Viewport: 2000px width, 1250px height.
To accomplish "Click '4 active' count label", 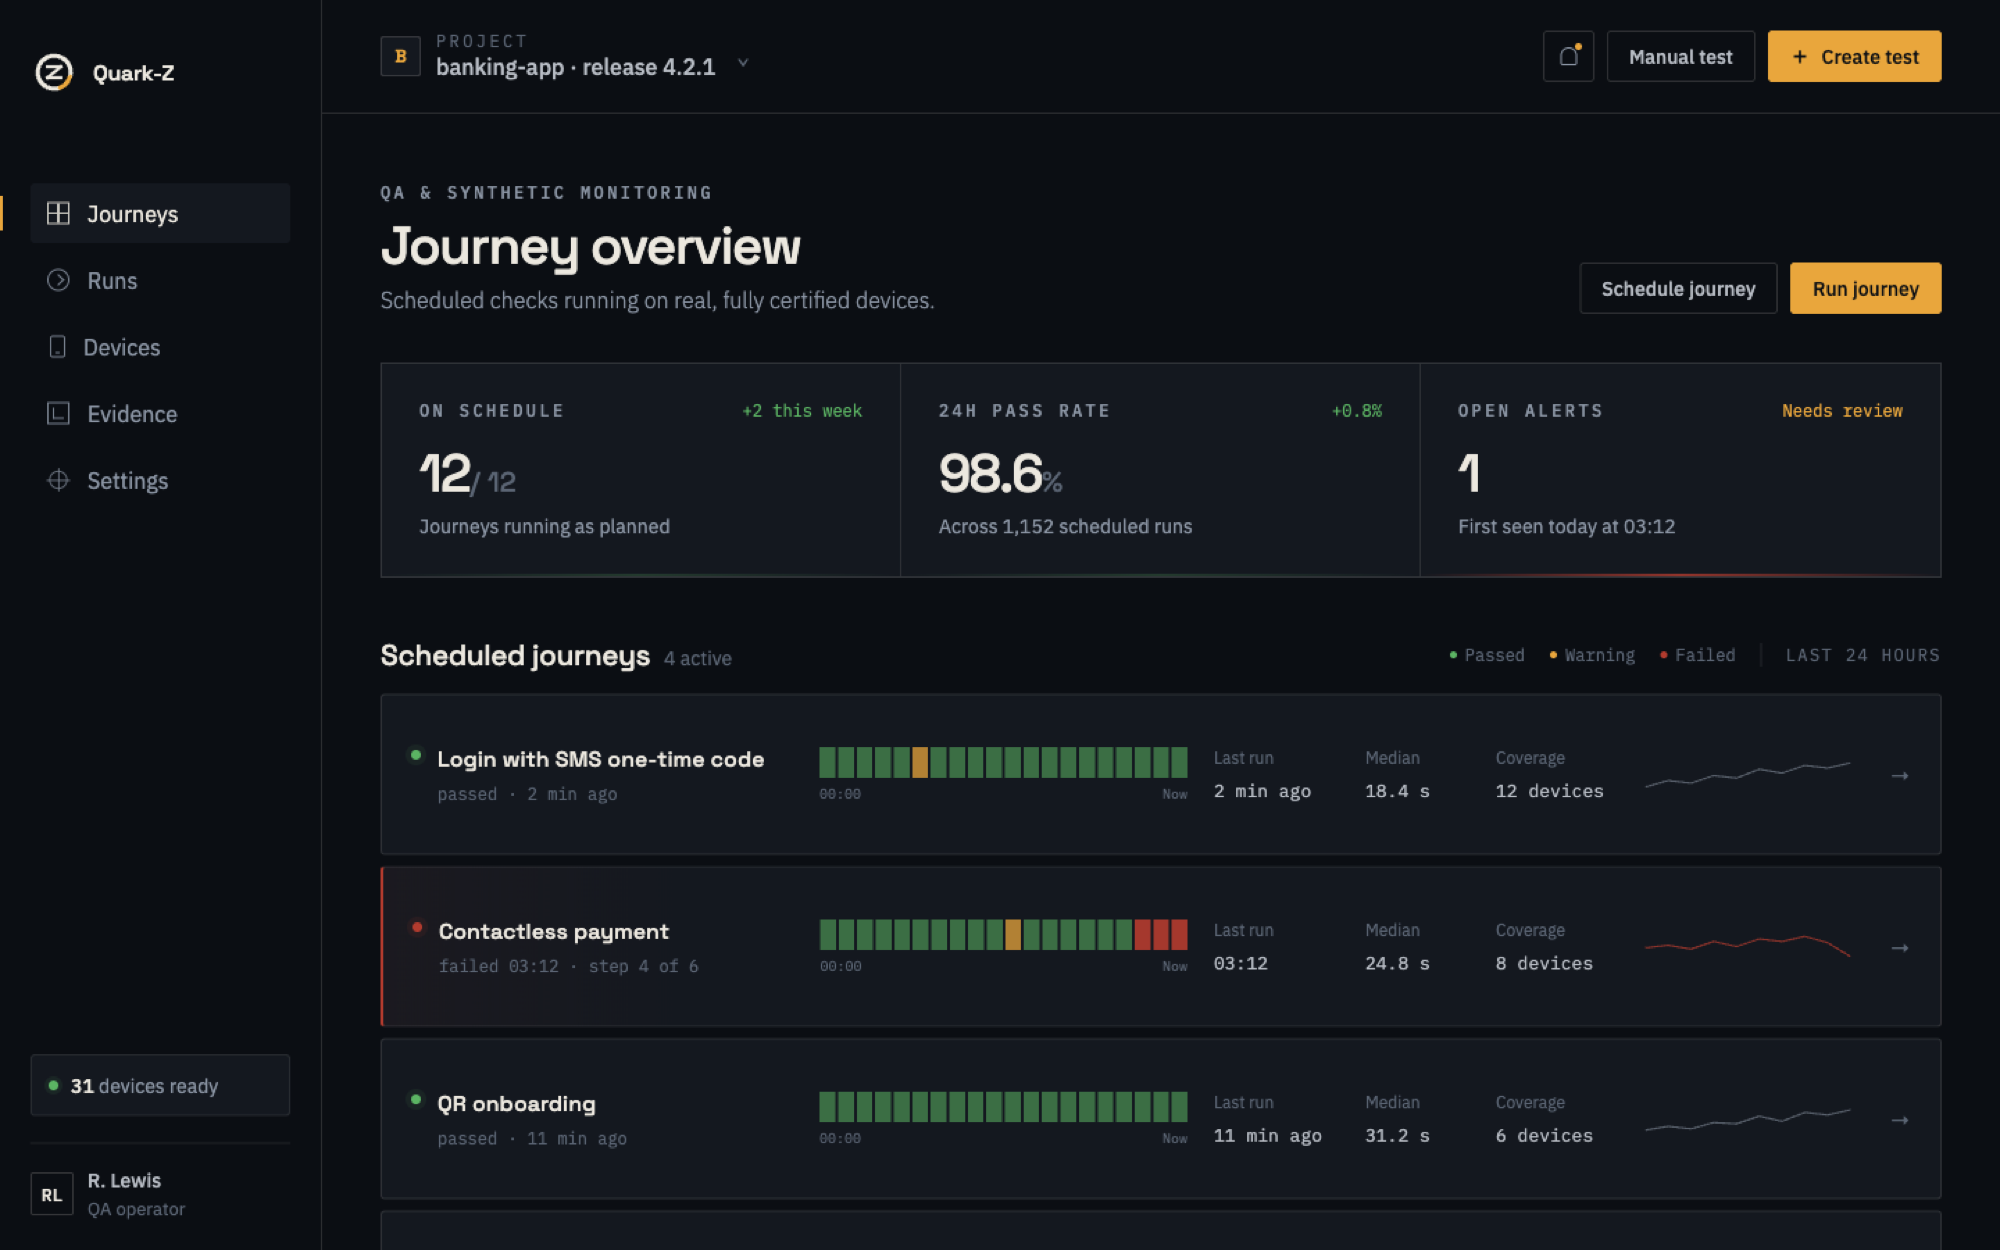I will 697,658.
